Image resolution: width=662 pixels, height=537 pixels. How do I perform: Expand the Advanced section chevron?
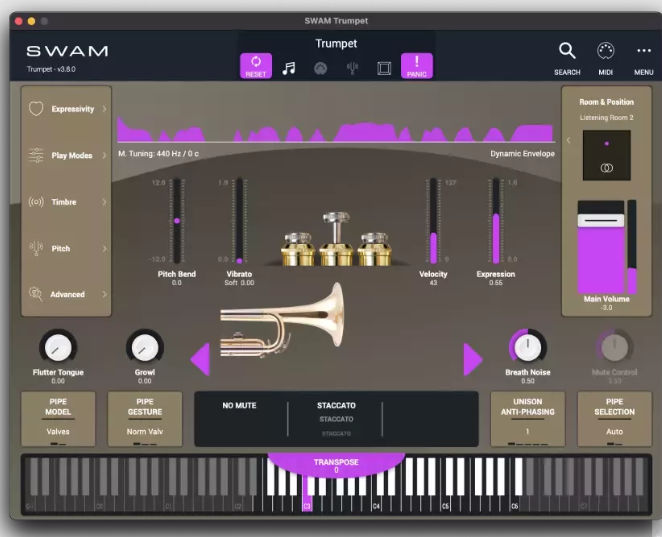pos(104,294)
